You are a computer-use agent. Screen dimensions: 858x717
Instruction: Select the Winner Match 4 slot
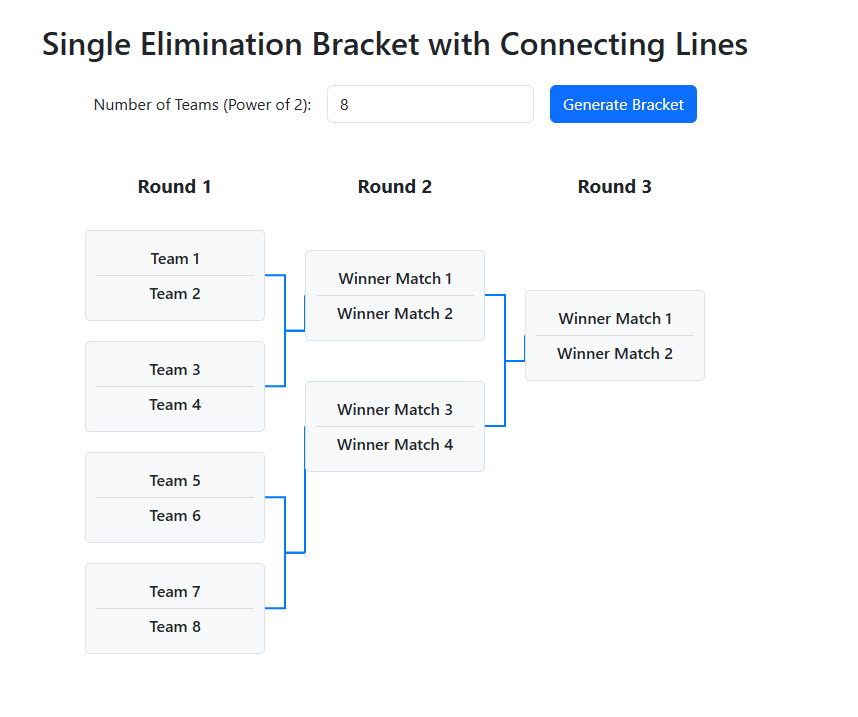395,445
